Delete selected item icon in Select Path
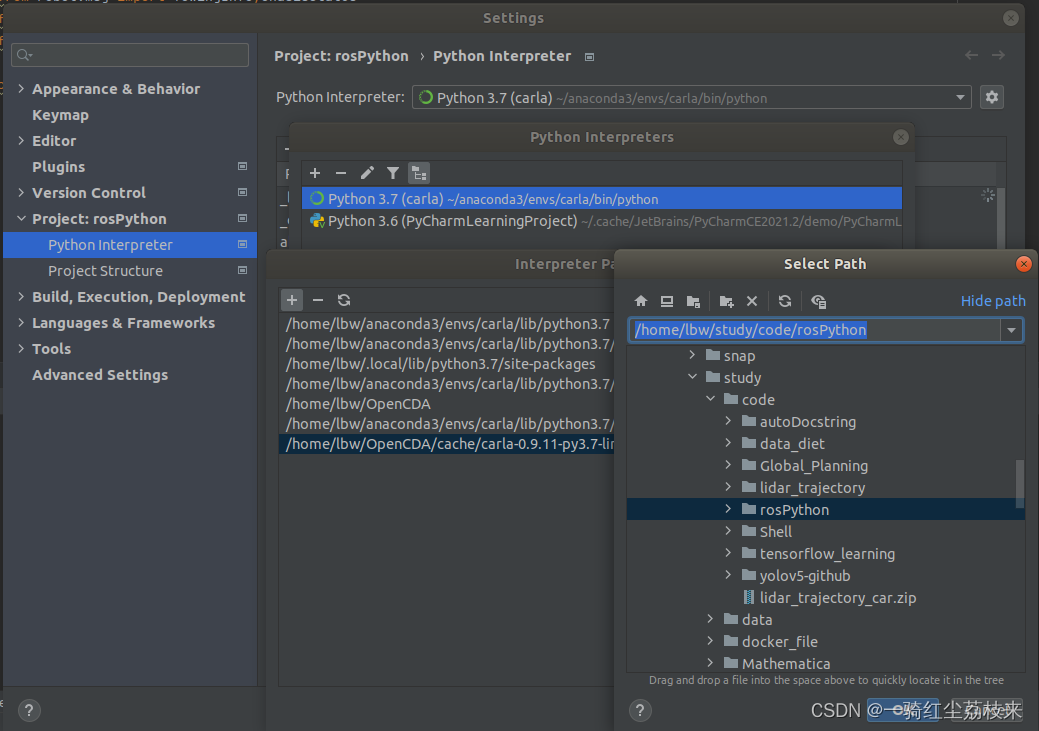 (752, 302)
